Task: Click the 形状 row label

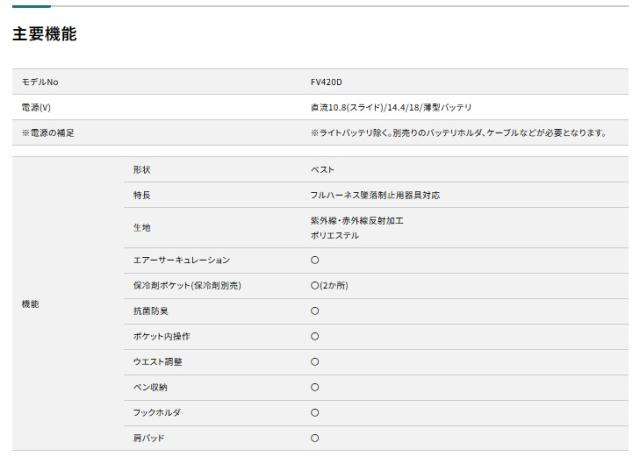Action: tap(142, 170)
